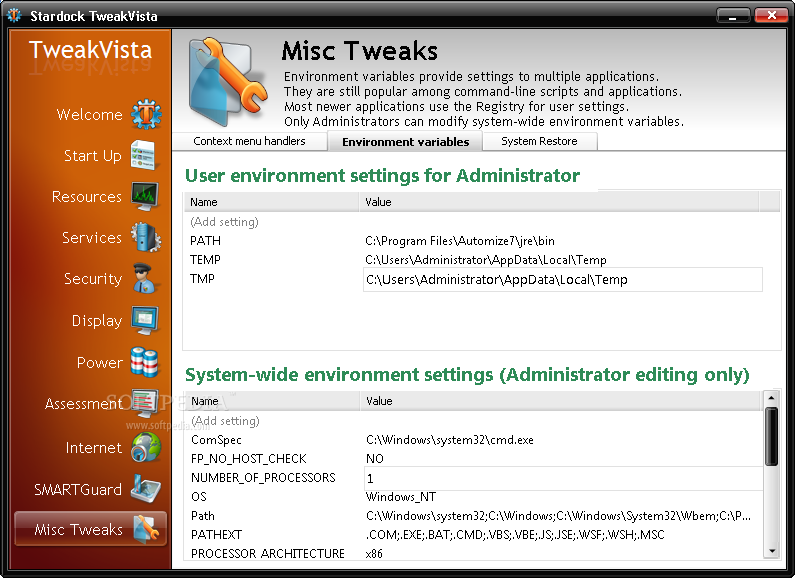Select the TMP variable name
The image size is (795, 578).
click(x=202, y=279)
